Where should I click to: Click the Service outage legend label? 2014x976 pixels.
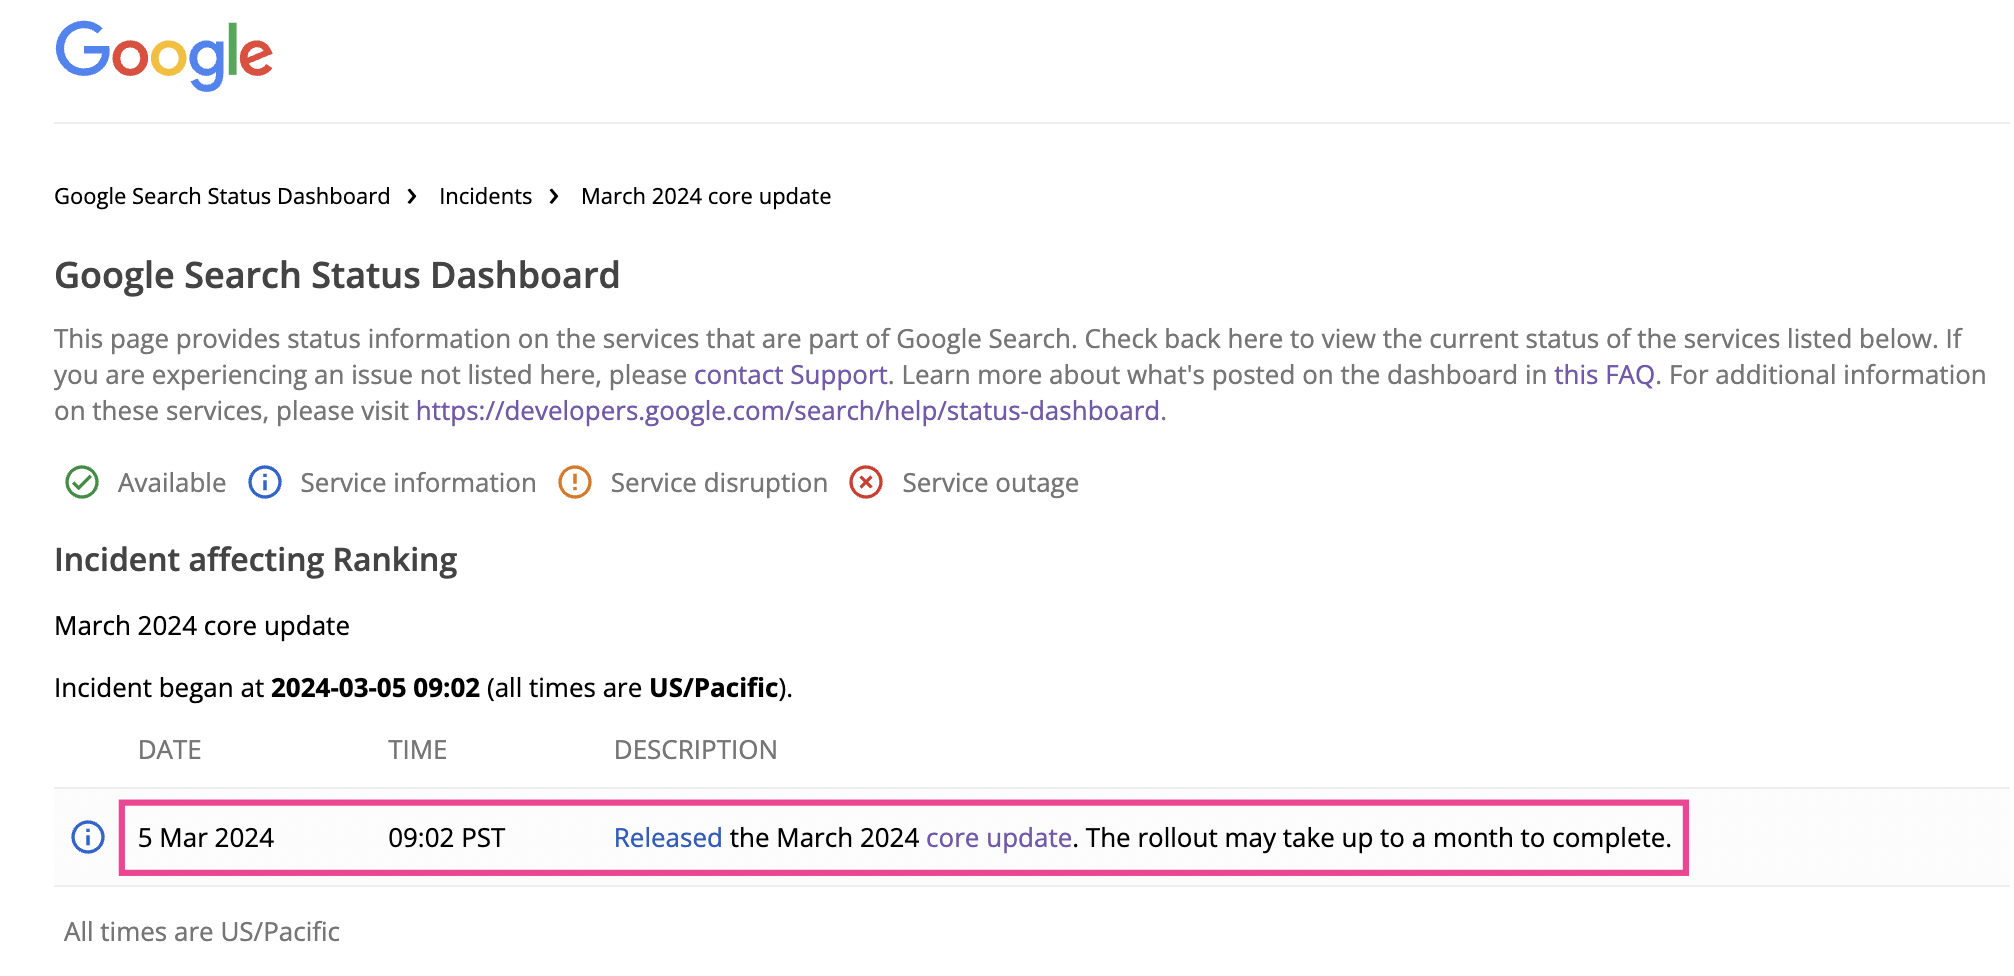click(x=990, y=483)
